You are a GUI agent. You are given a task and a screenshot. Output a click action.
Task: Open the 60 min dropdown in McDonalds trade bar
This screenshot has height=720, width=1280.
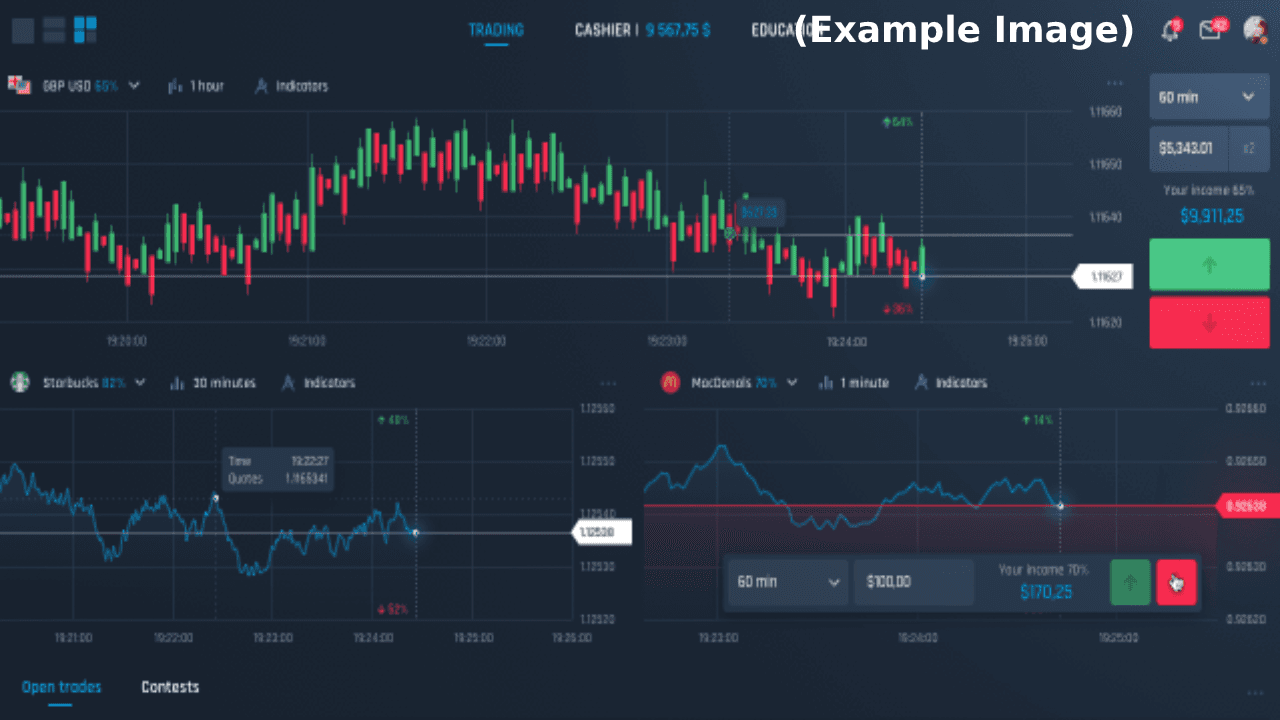pyautogui.click(x=788, y=582)
